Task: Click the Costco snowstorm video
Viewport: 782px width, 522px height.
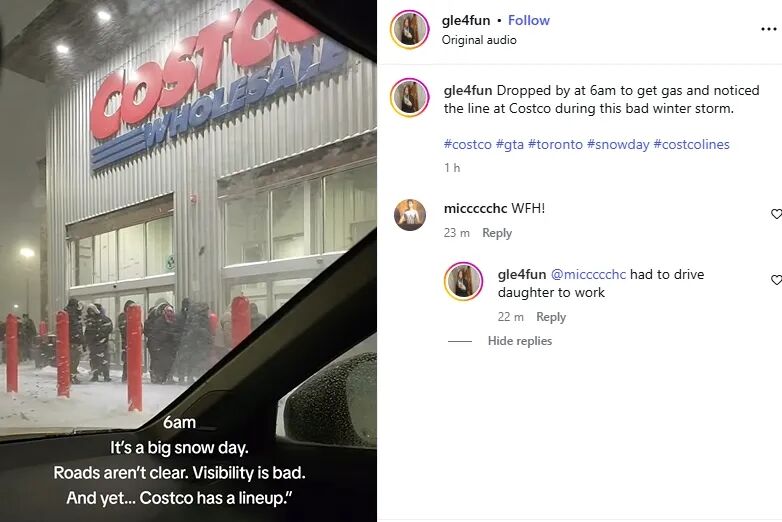Action: point(188,261)
